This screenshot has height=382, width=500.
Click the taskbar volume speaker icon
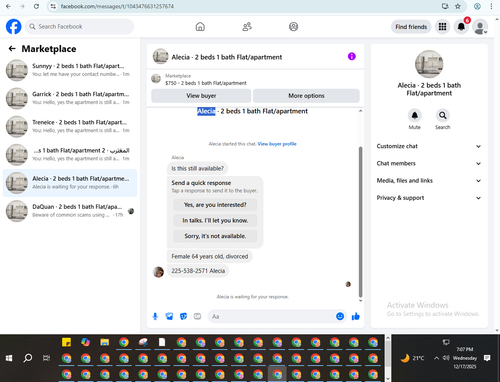coord(446,358)
